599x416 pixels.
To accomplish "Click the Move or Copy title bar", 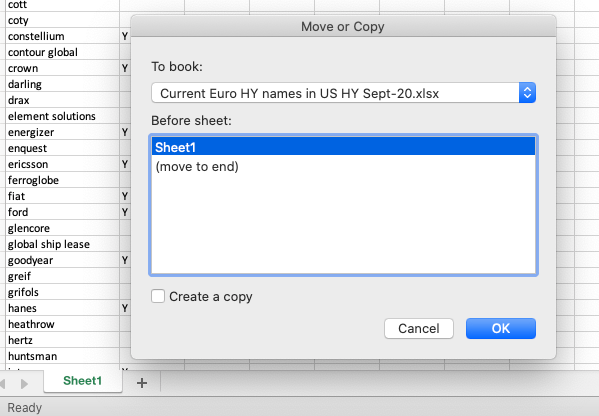I will coord(343,26).
